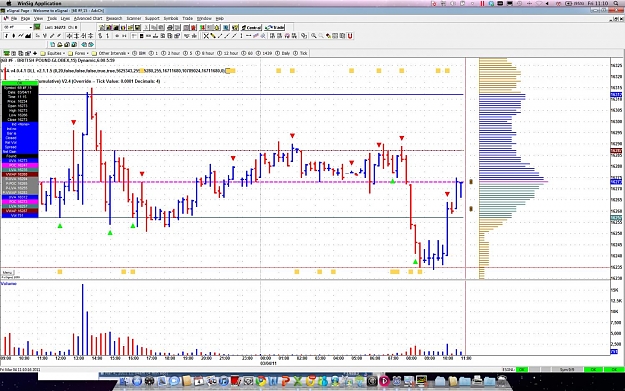This screenshot has width=625, height=391.
Task: Click green buy arrow below the 08:00 low
Action: point(415,262)
